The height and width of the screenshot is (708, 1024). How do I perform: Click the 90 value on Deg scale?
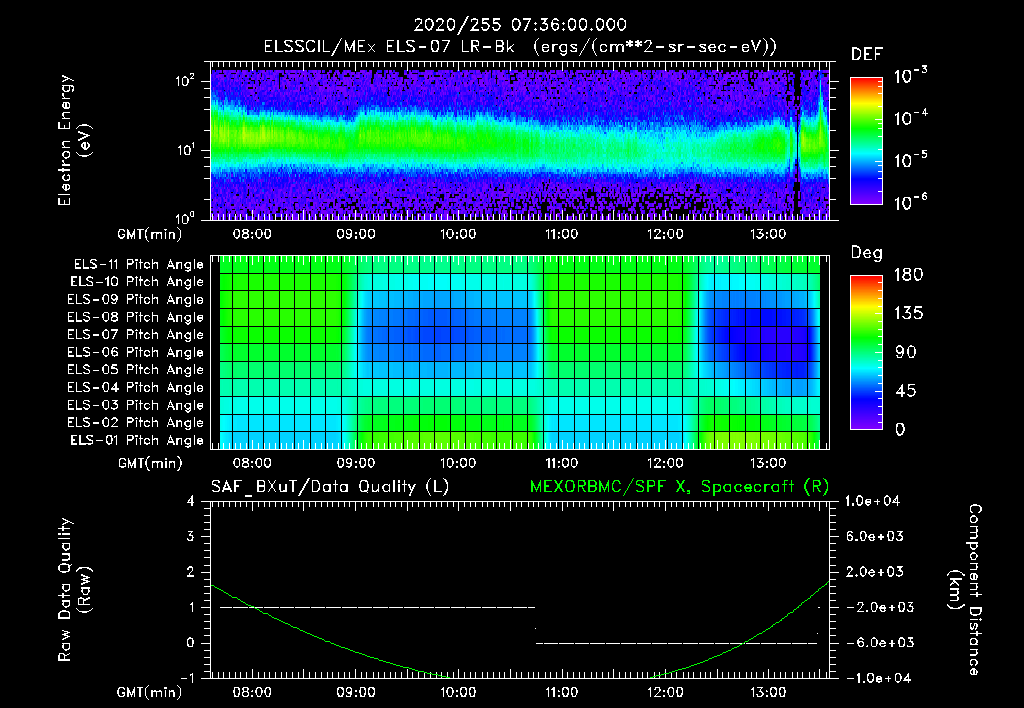tap(906, 352)
